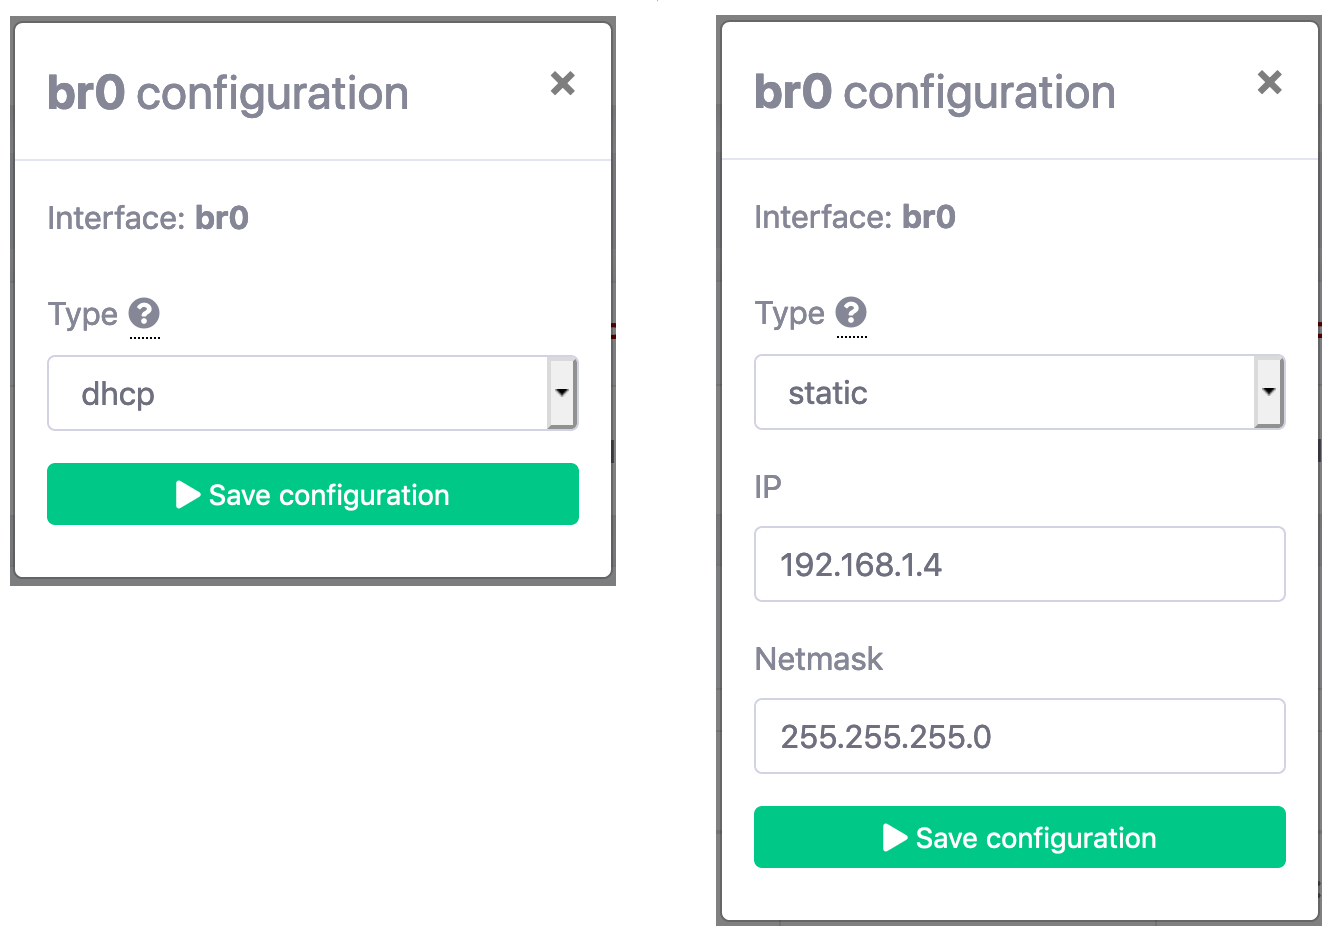Save configuration in the dhcp dialog

coord(313,494)
